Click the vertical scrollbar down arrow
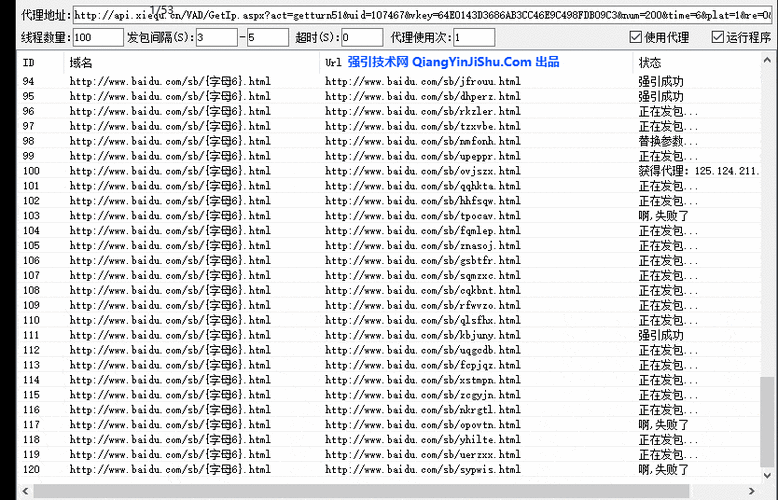 pos(767,475)
